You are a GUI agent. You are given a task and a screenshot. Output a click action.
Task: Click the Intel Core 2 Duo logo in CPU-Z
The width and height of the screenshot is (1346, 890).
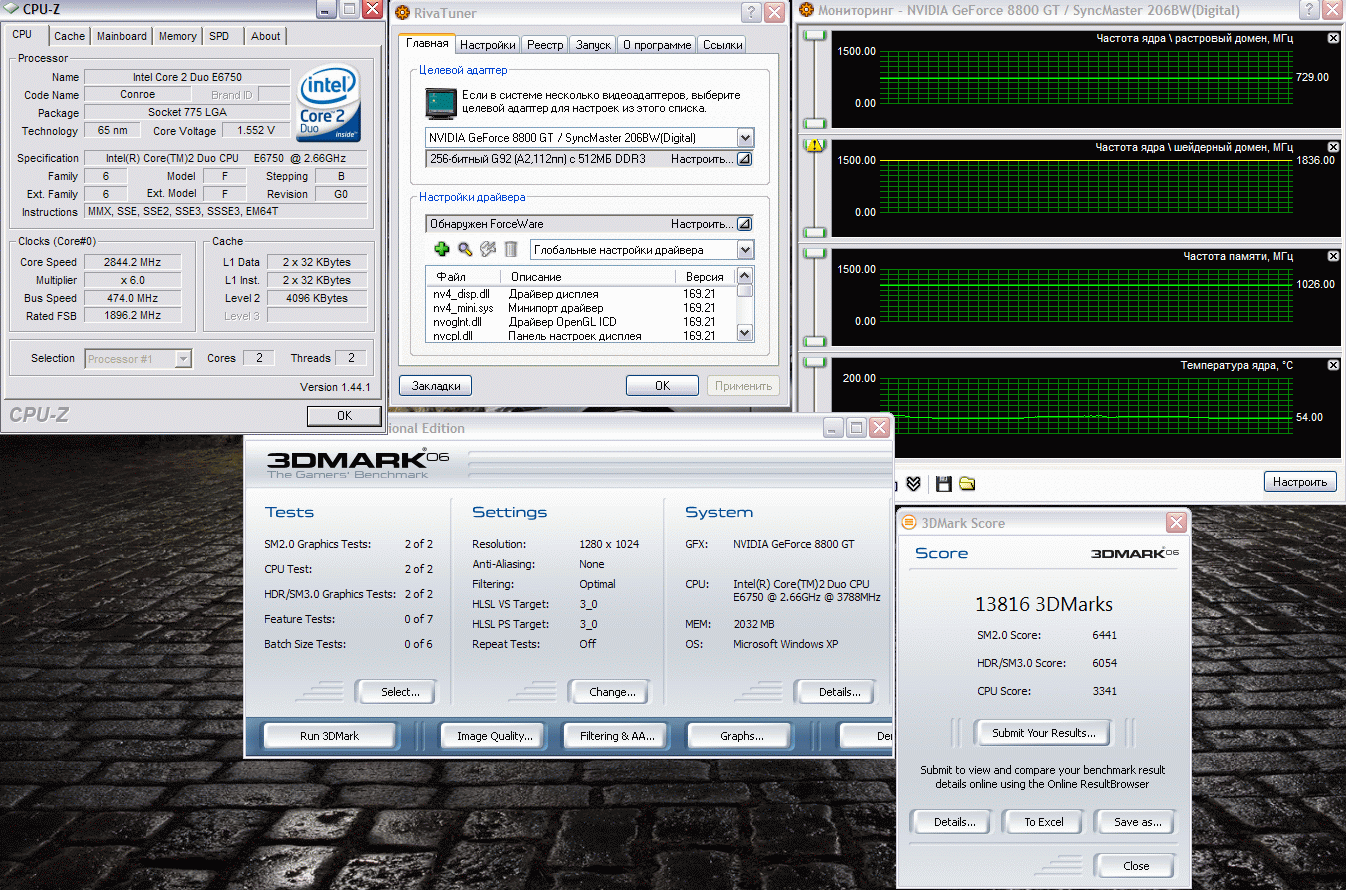coord(330,104)
